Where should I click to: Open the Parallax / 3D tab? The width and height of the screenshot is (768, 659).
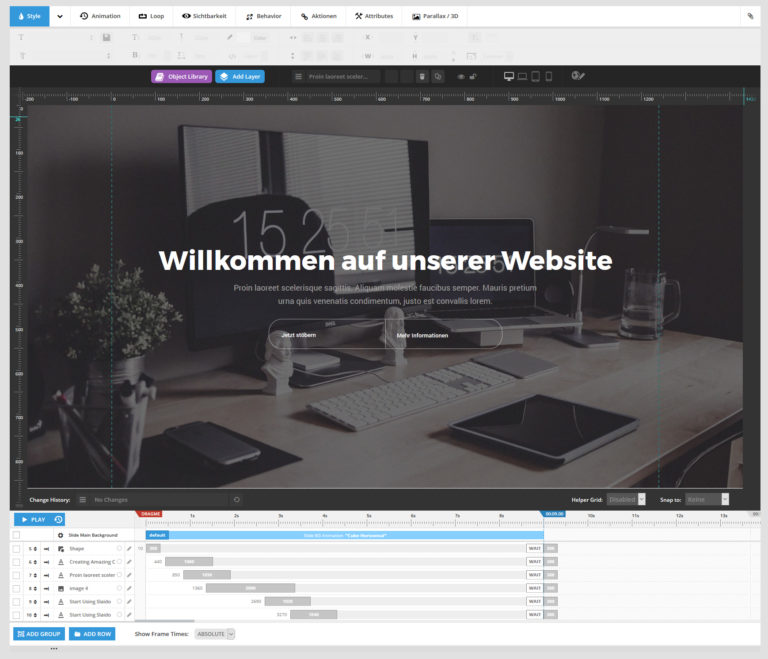click(435, 16)
